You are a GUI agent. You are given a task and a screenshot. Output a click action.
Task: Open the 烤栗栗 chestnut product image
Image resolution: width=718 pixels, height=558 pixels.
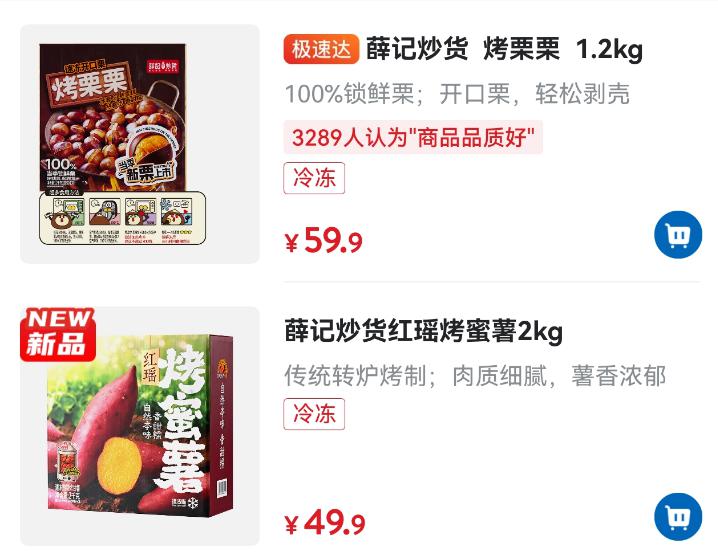(x=140, y=144)
